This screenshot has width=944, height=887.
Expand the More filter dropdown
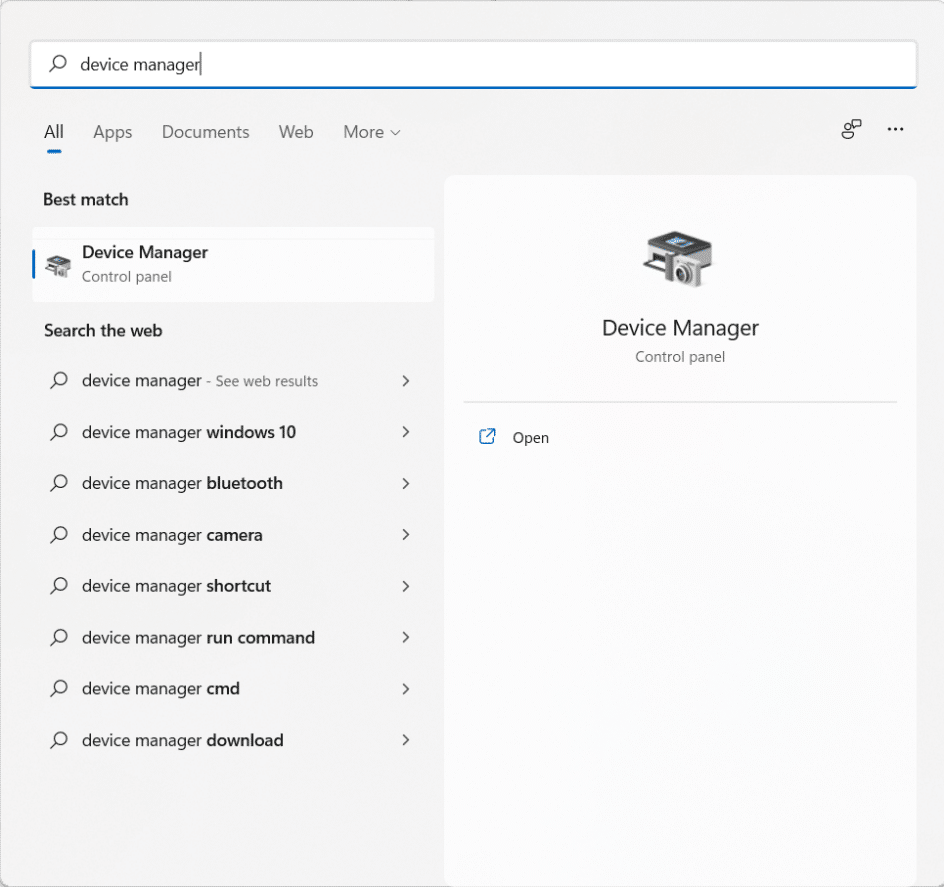(x=371, y=132)
